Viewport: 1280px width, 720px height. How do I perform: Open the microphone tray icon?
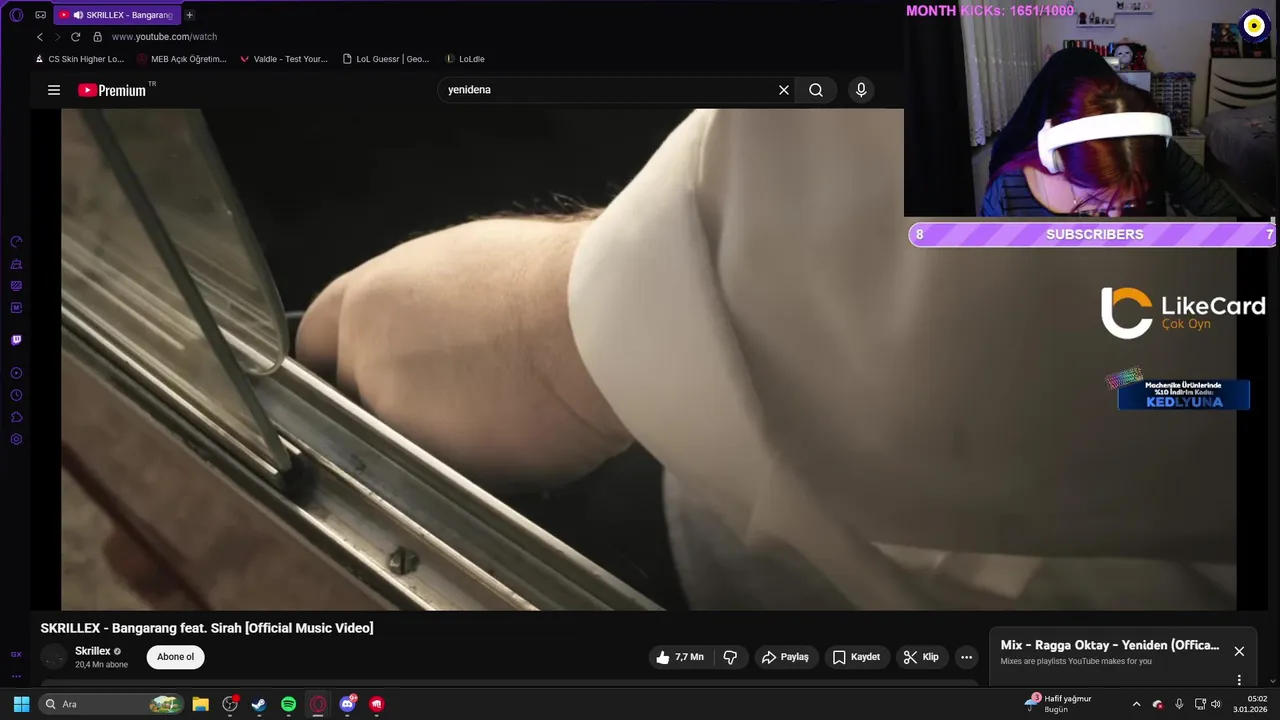coord(1179,704)
